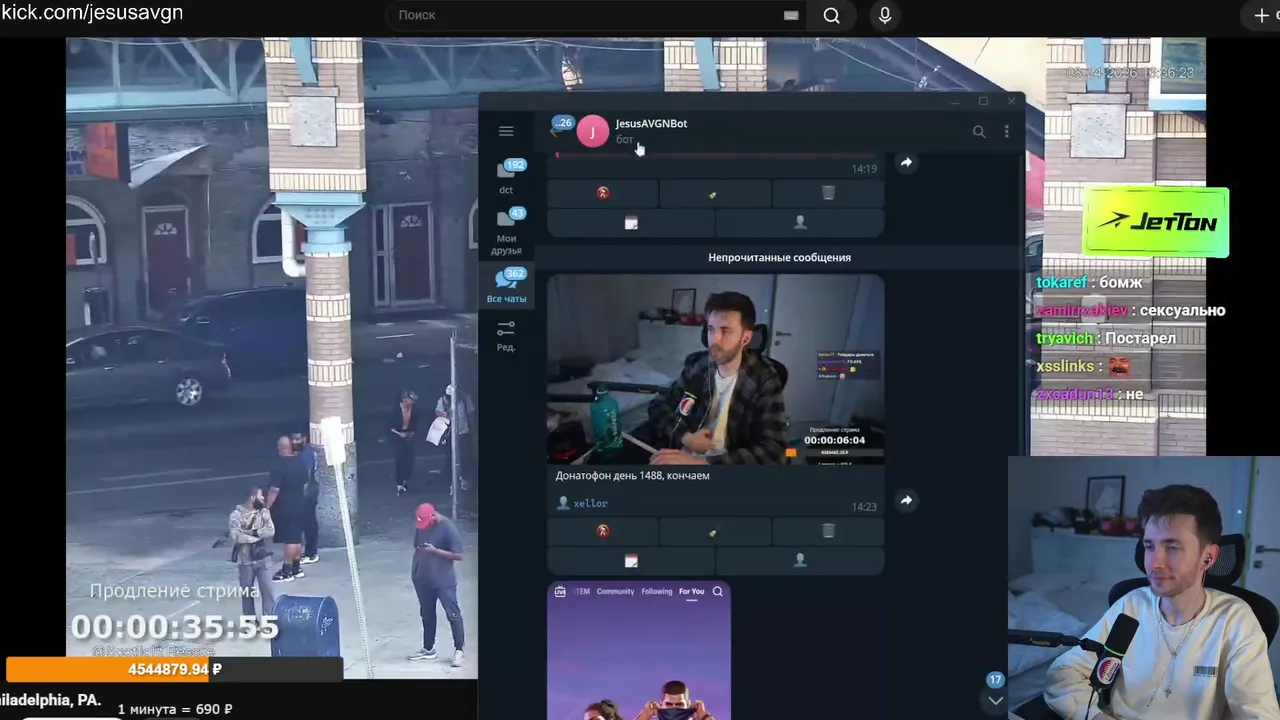Start voice search with the microphone
The image size is (1280, 720).
885,15
